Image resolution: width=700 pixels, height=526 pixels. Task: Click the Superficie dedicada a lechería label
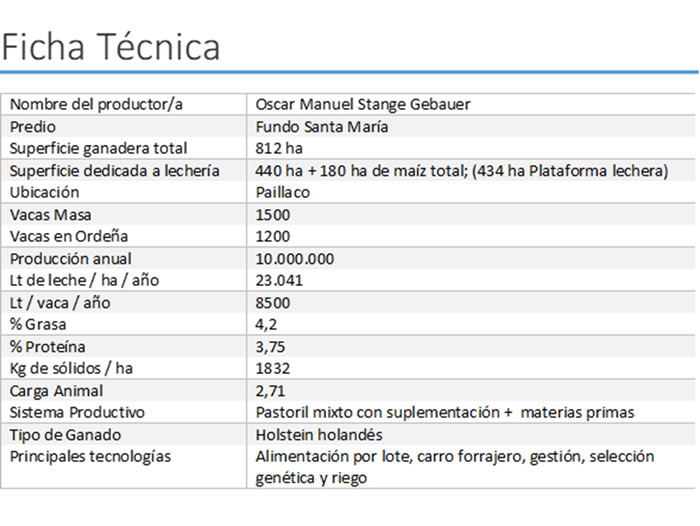(x=114, y=171)
